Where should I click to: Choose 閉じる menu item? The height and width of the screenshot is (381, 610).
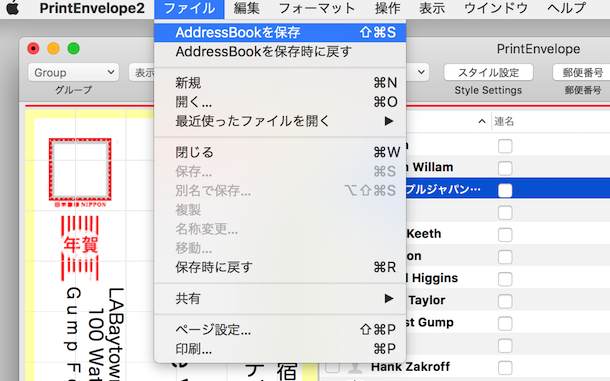[280, 152]
